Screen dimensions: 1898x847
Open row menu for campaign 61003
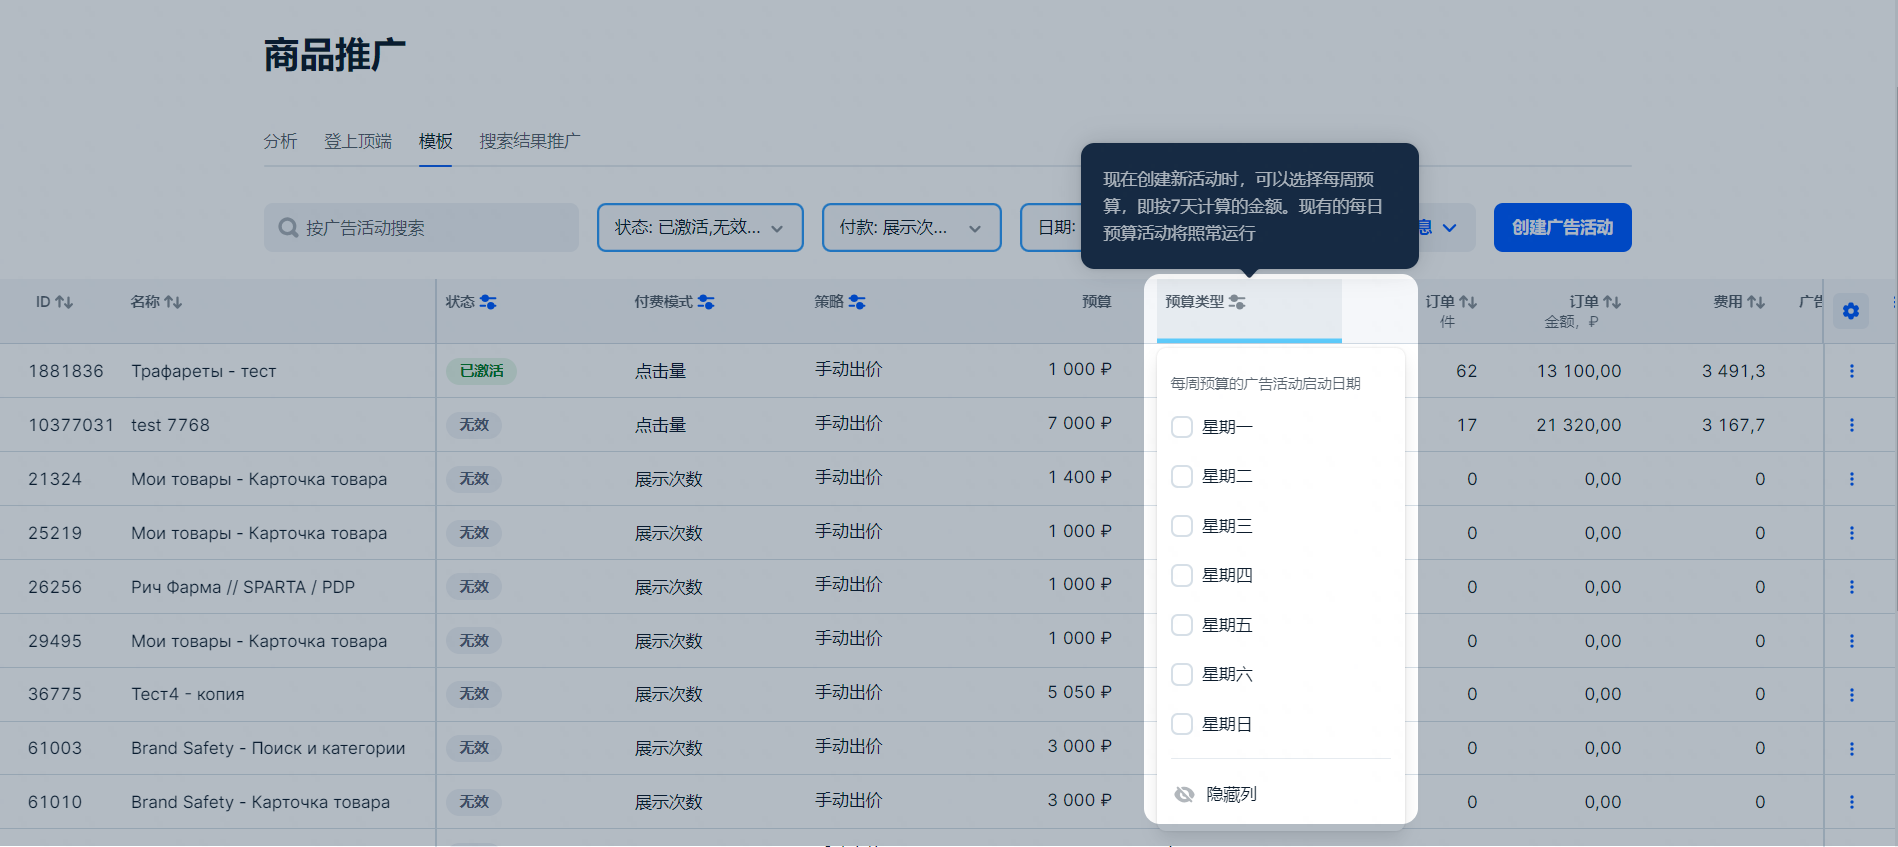pos(1852,748)
